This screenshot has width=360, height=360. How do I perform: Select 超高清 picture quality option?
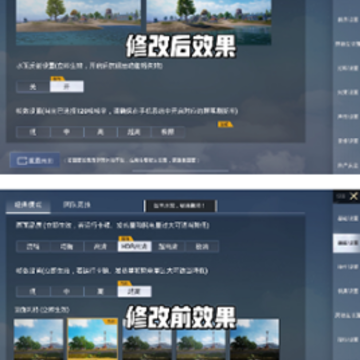tap(168, 247)
